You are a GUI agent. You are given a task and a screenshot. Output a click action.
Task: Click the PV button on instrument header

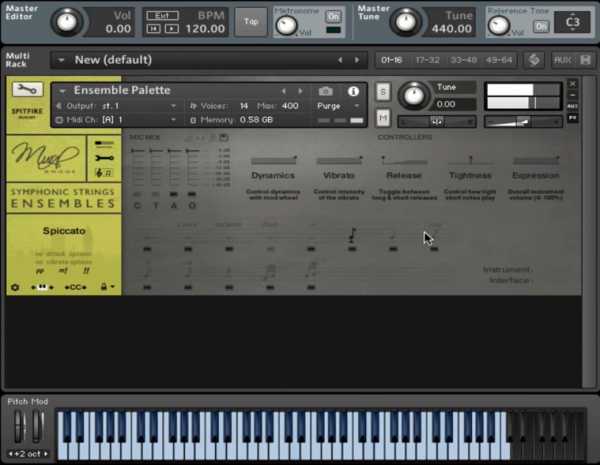pos(572,117)
